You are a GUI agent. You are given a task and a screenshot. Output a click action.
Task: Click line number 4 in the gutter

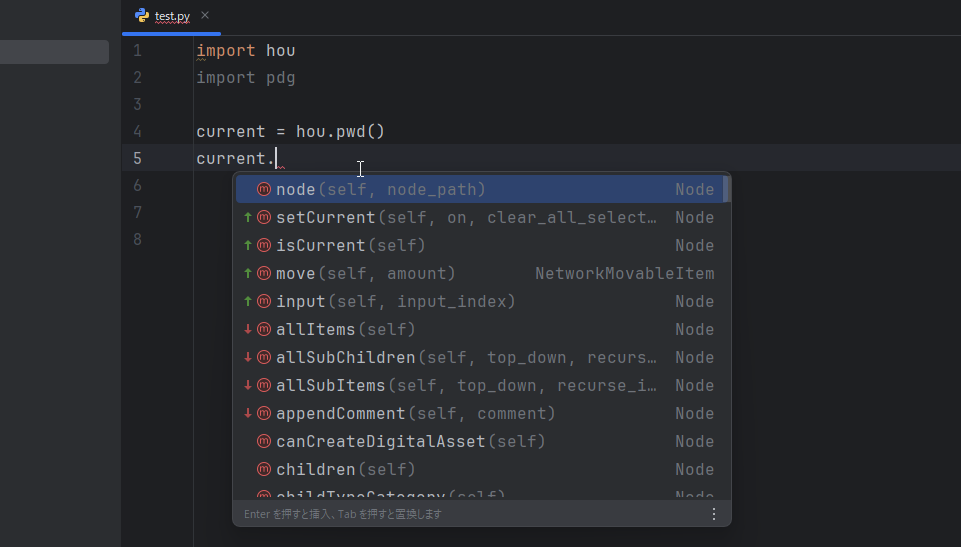click(x=137, y=132)
